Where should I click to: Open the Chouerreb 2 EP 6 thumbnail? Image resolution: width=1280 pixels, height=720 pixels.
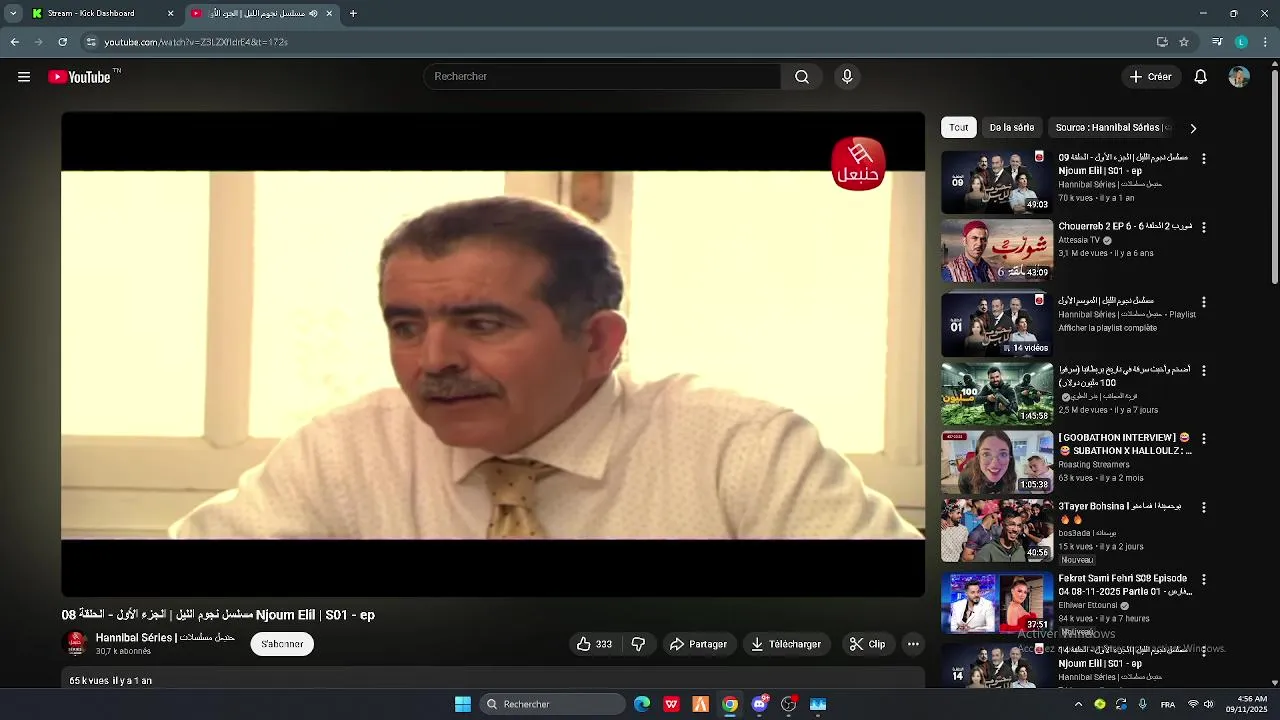997,251
